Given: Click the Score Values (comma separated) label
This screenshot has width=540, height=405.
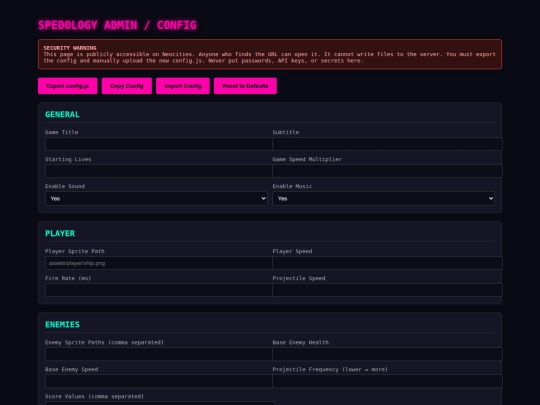Looking at the screenshot, I should (x=94, y=396).
